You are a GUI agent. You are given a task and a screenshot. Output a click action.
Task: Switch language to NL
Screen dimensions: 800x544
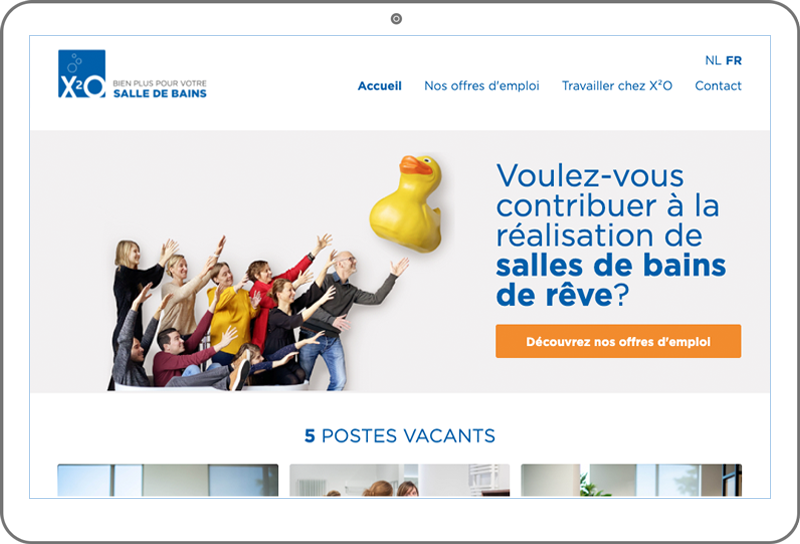pos(713,60)
